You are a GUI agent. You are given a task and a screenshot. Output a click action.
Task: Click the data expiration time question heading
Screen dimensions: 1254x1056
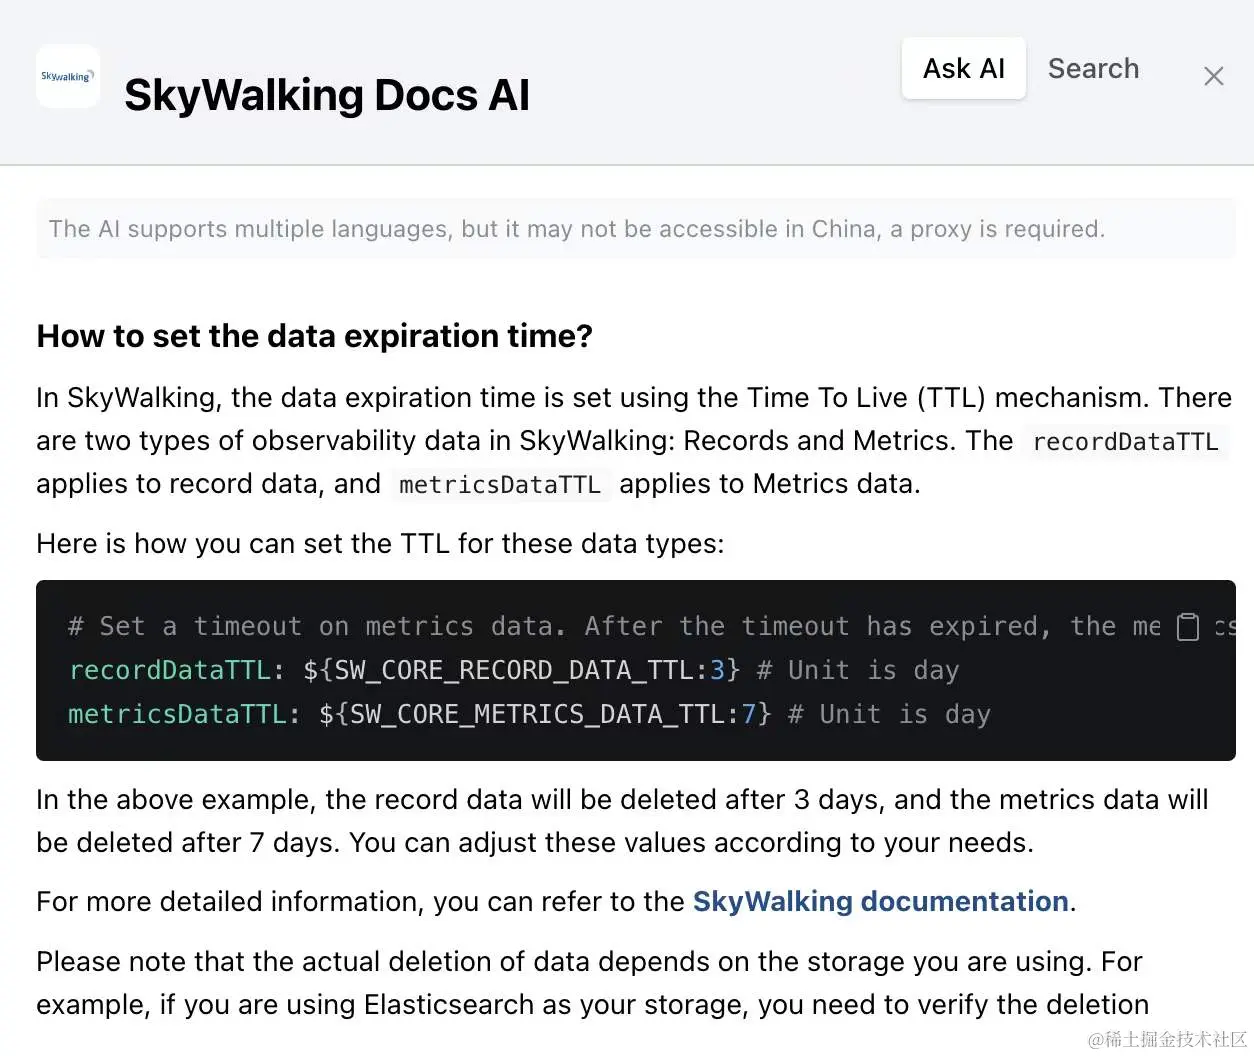point(314,336)
